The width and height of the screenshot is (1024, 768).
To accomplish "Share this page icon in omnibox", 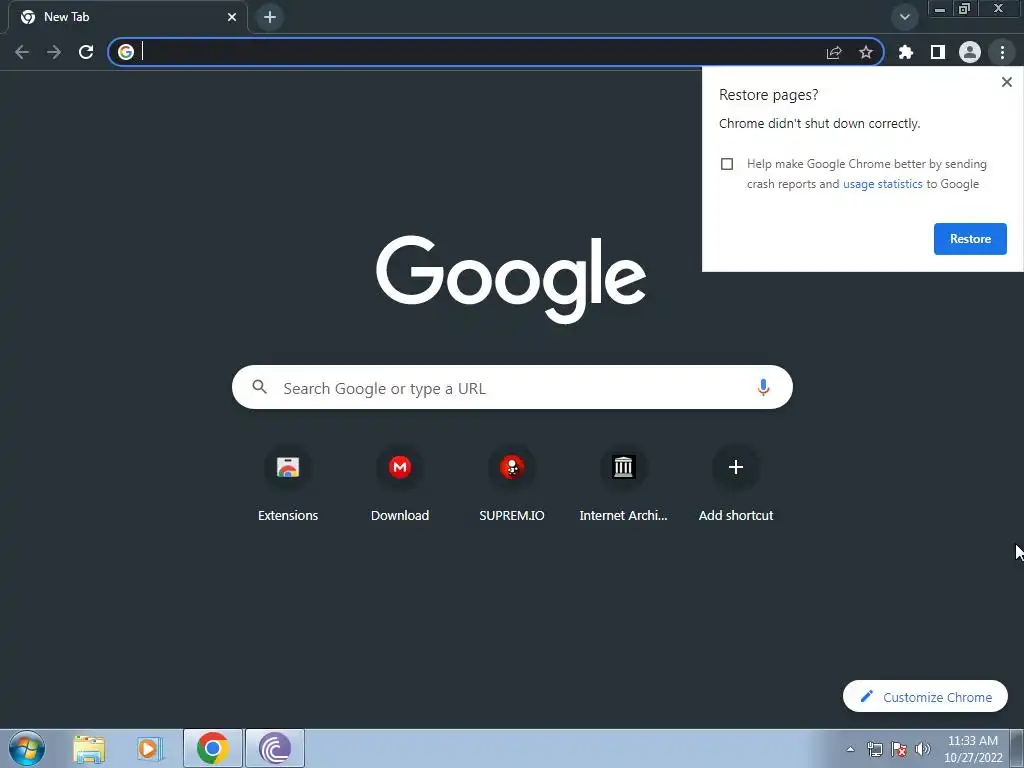I will pos(834,52).
